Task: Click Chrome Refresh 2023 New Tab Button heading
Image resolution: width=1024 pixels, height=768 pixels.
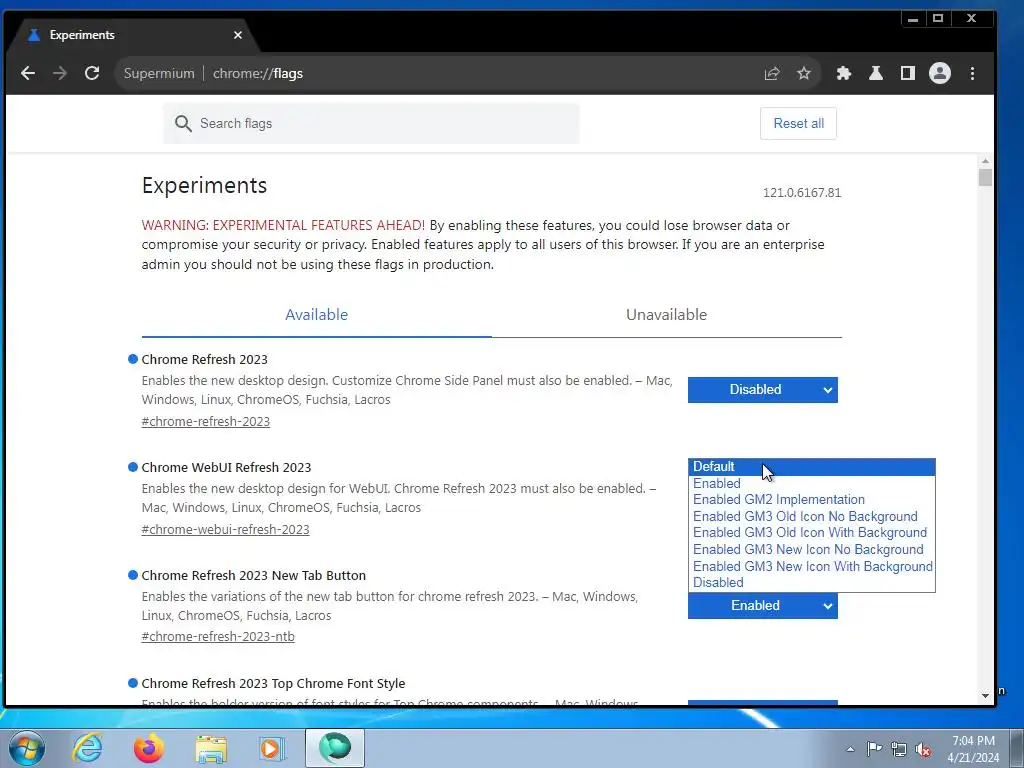Action: pos(253,576)
